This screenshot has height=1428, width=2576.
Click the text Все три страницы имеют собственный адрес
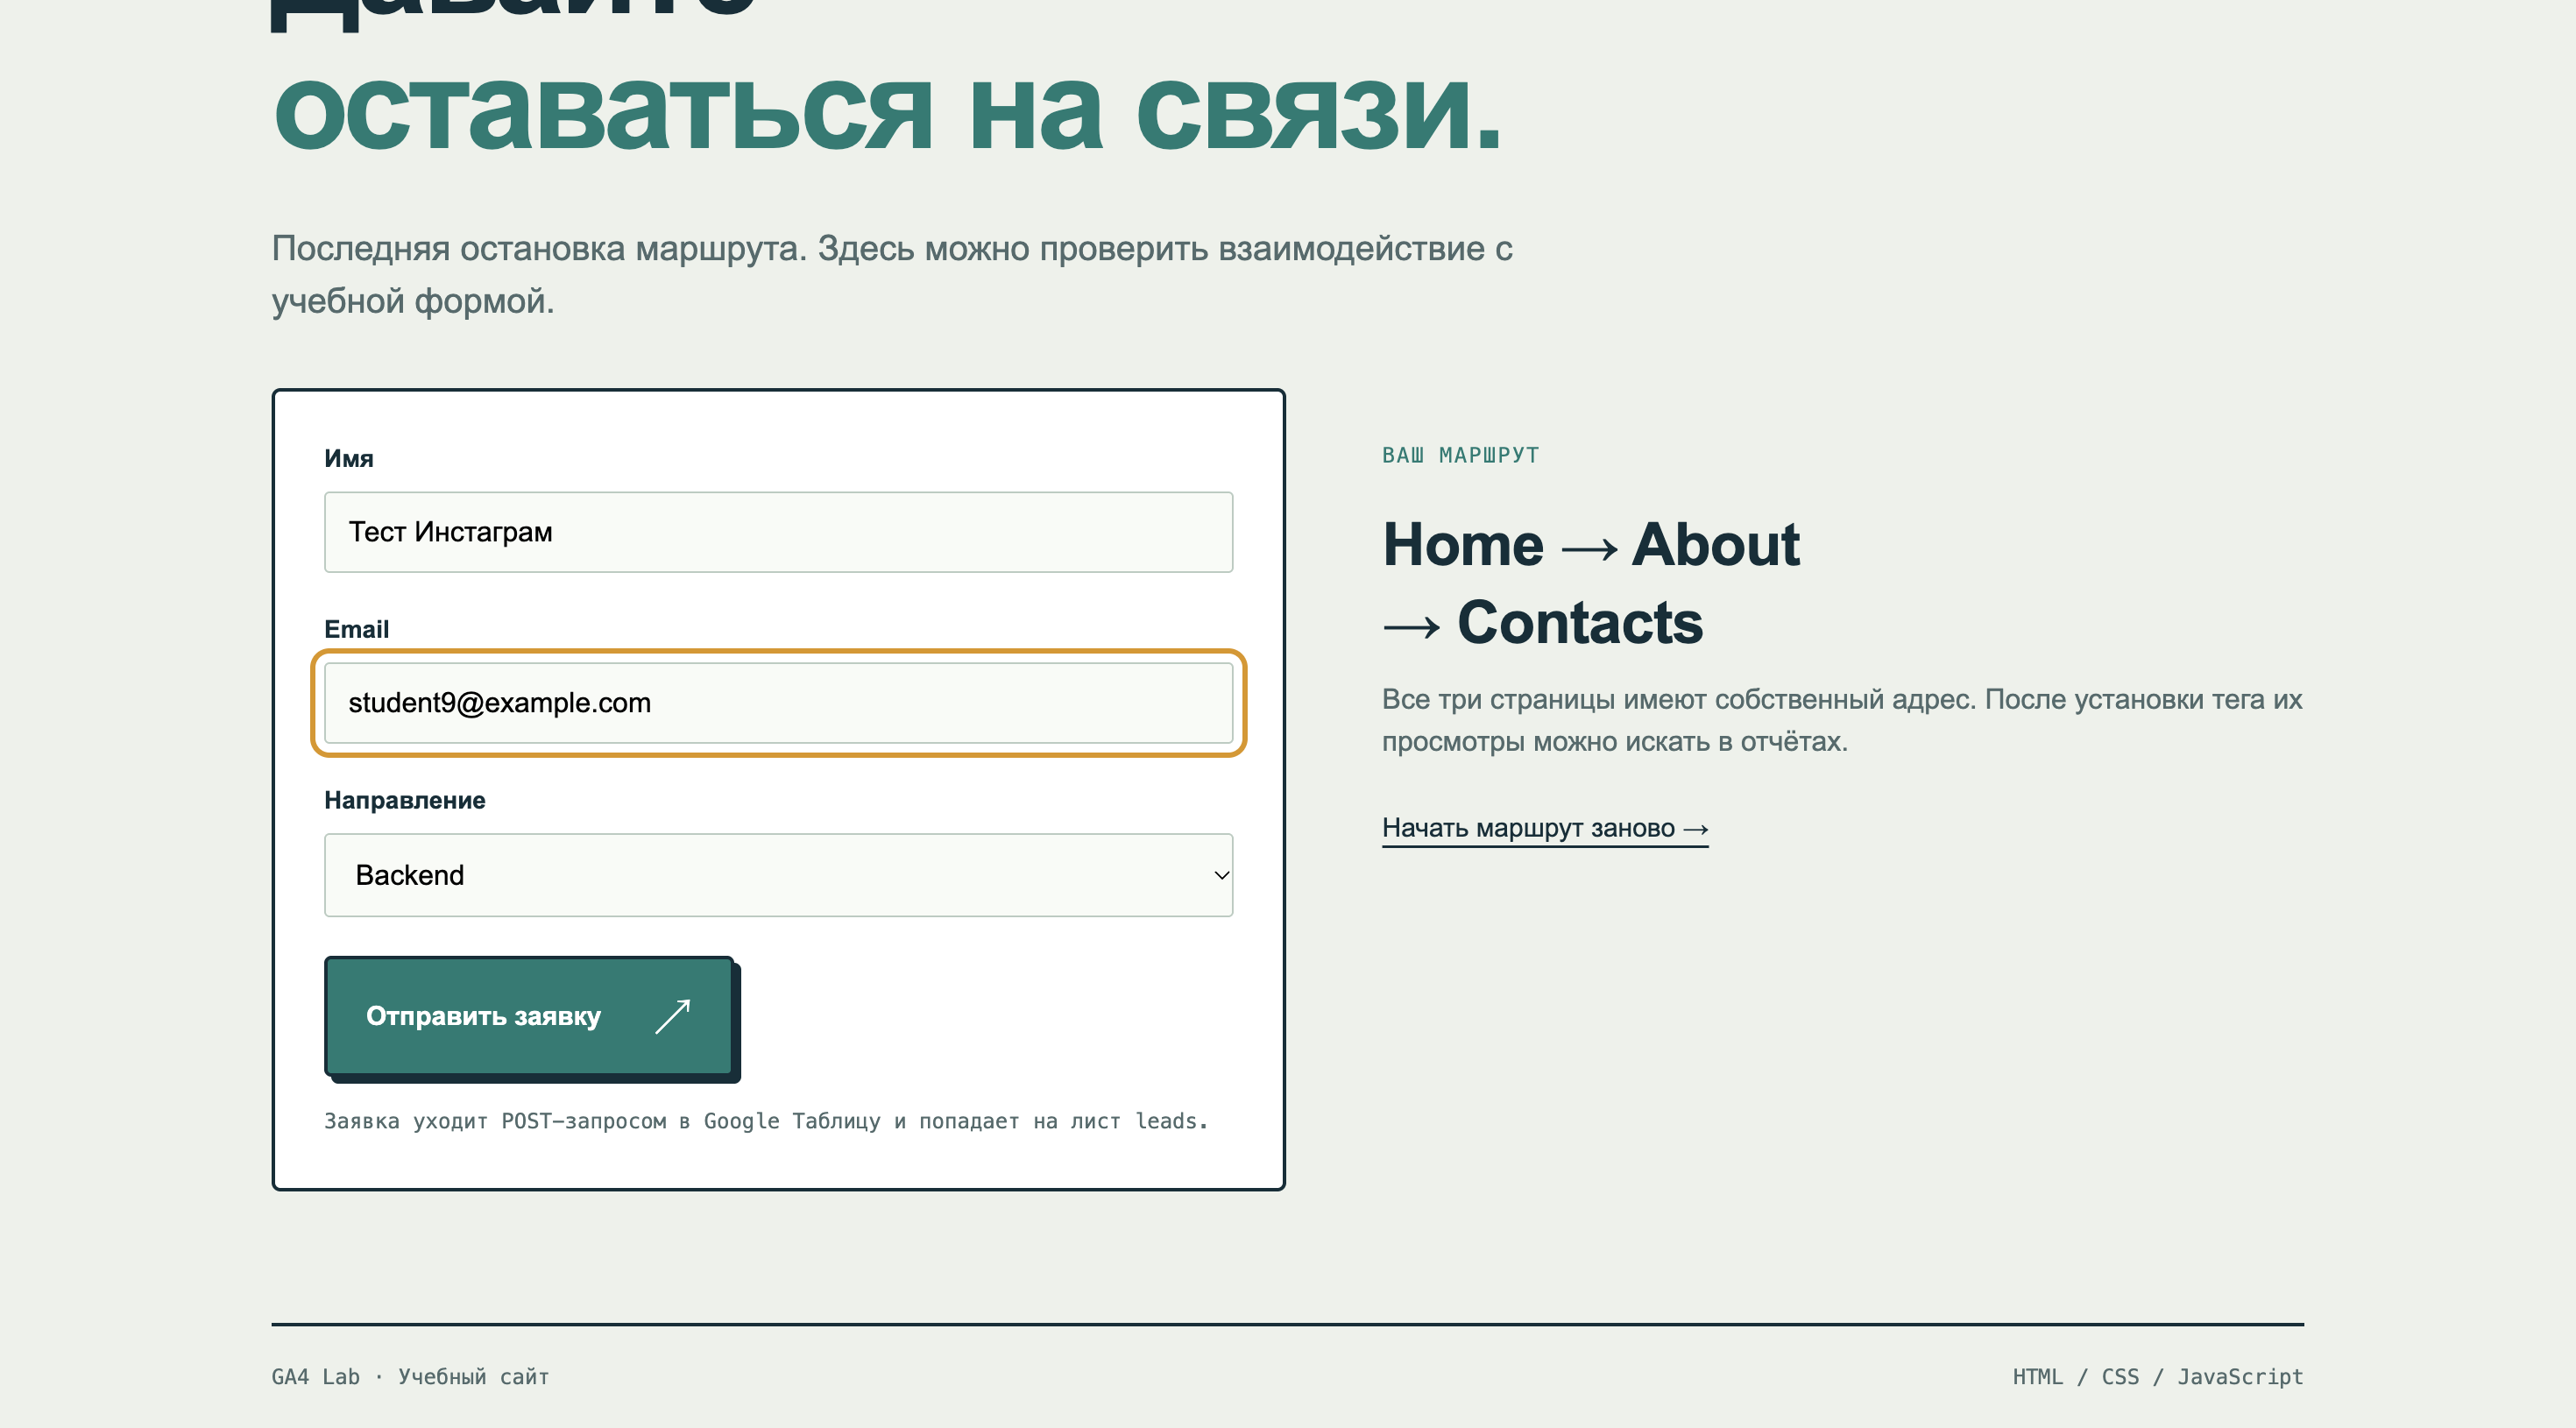1842,720
